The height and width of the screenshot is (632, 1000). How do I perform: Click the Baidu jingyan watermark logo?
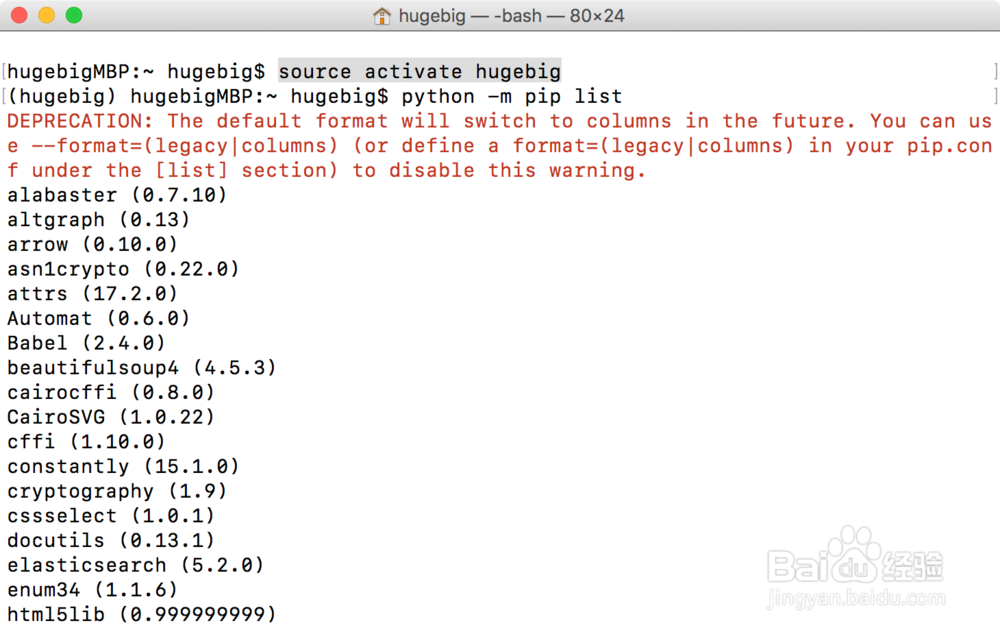pyautogui.click(x=856, y=566)
